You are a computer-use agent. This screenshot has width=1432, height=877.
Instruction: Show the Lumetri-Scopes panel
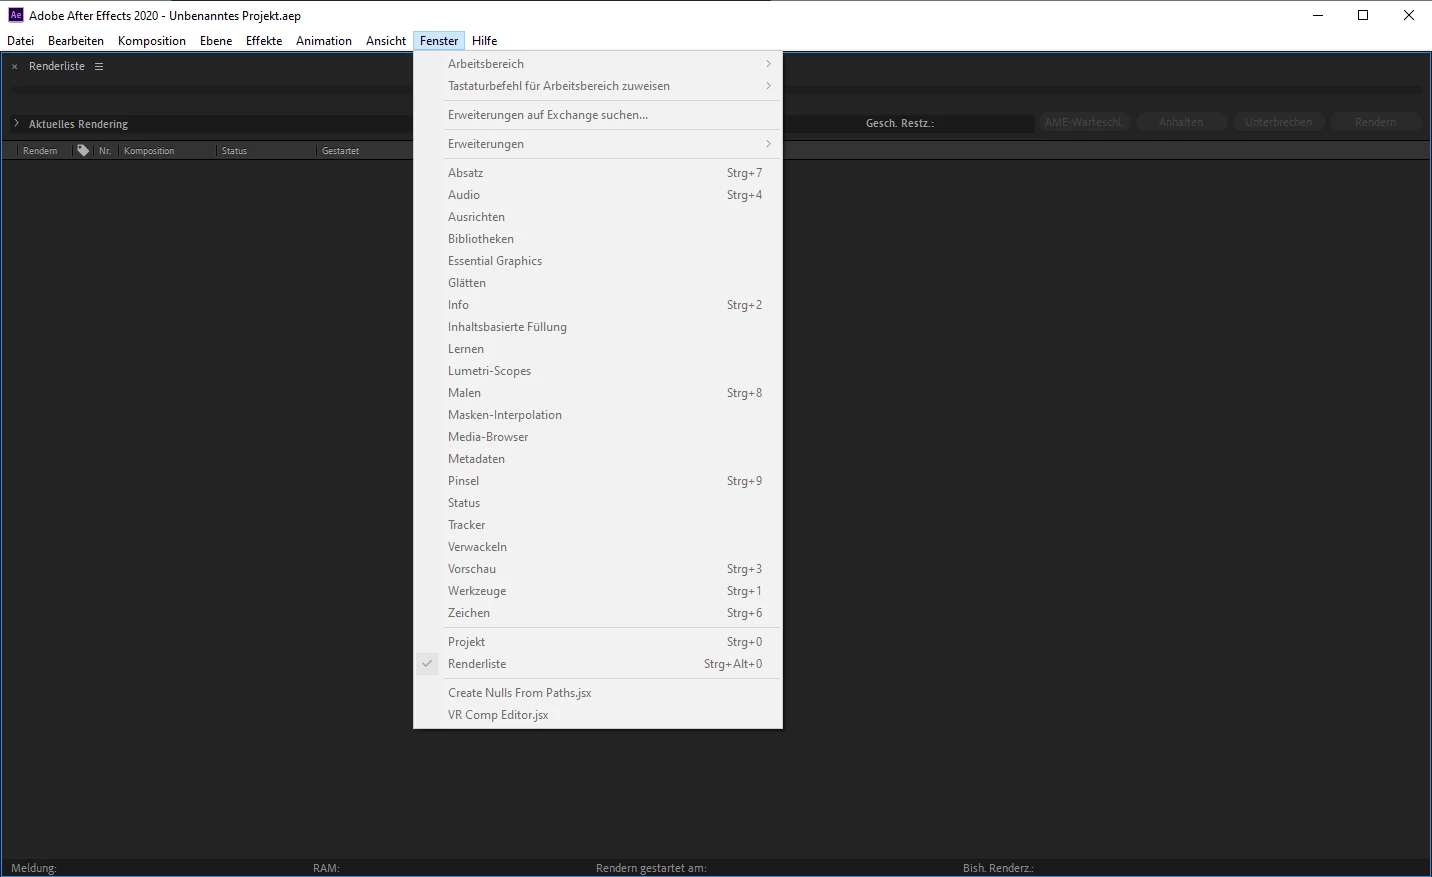click(x=598, y=371)
